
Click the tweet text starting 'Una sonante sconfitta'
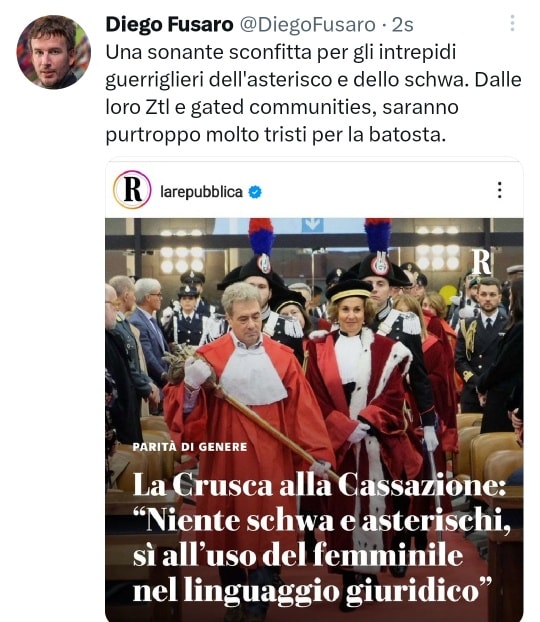(x=313, y=94)
